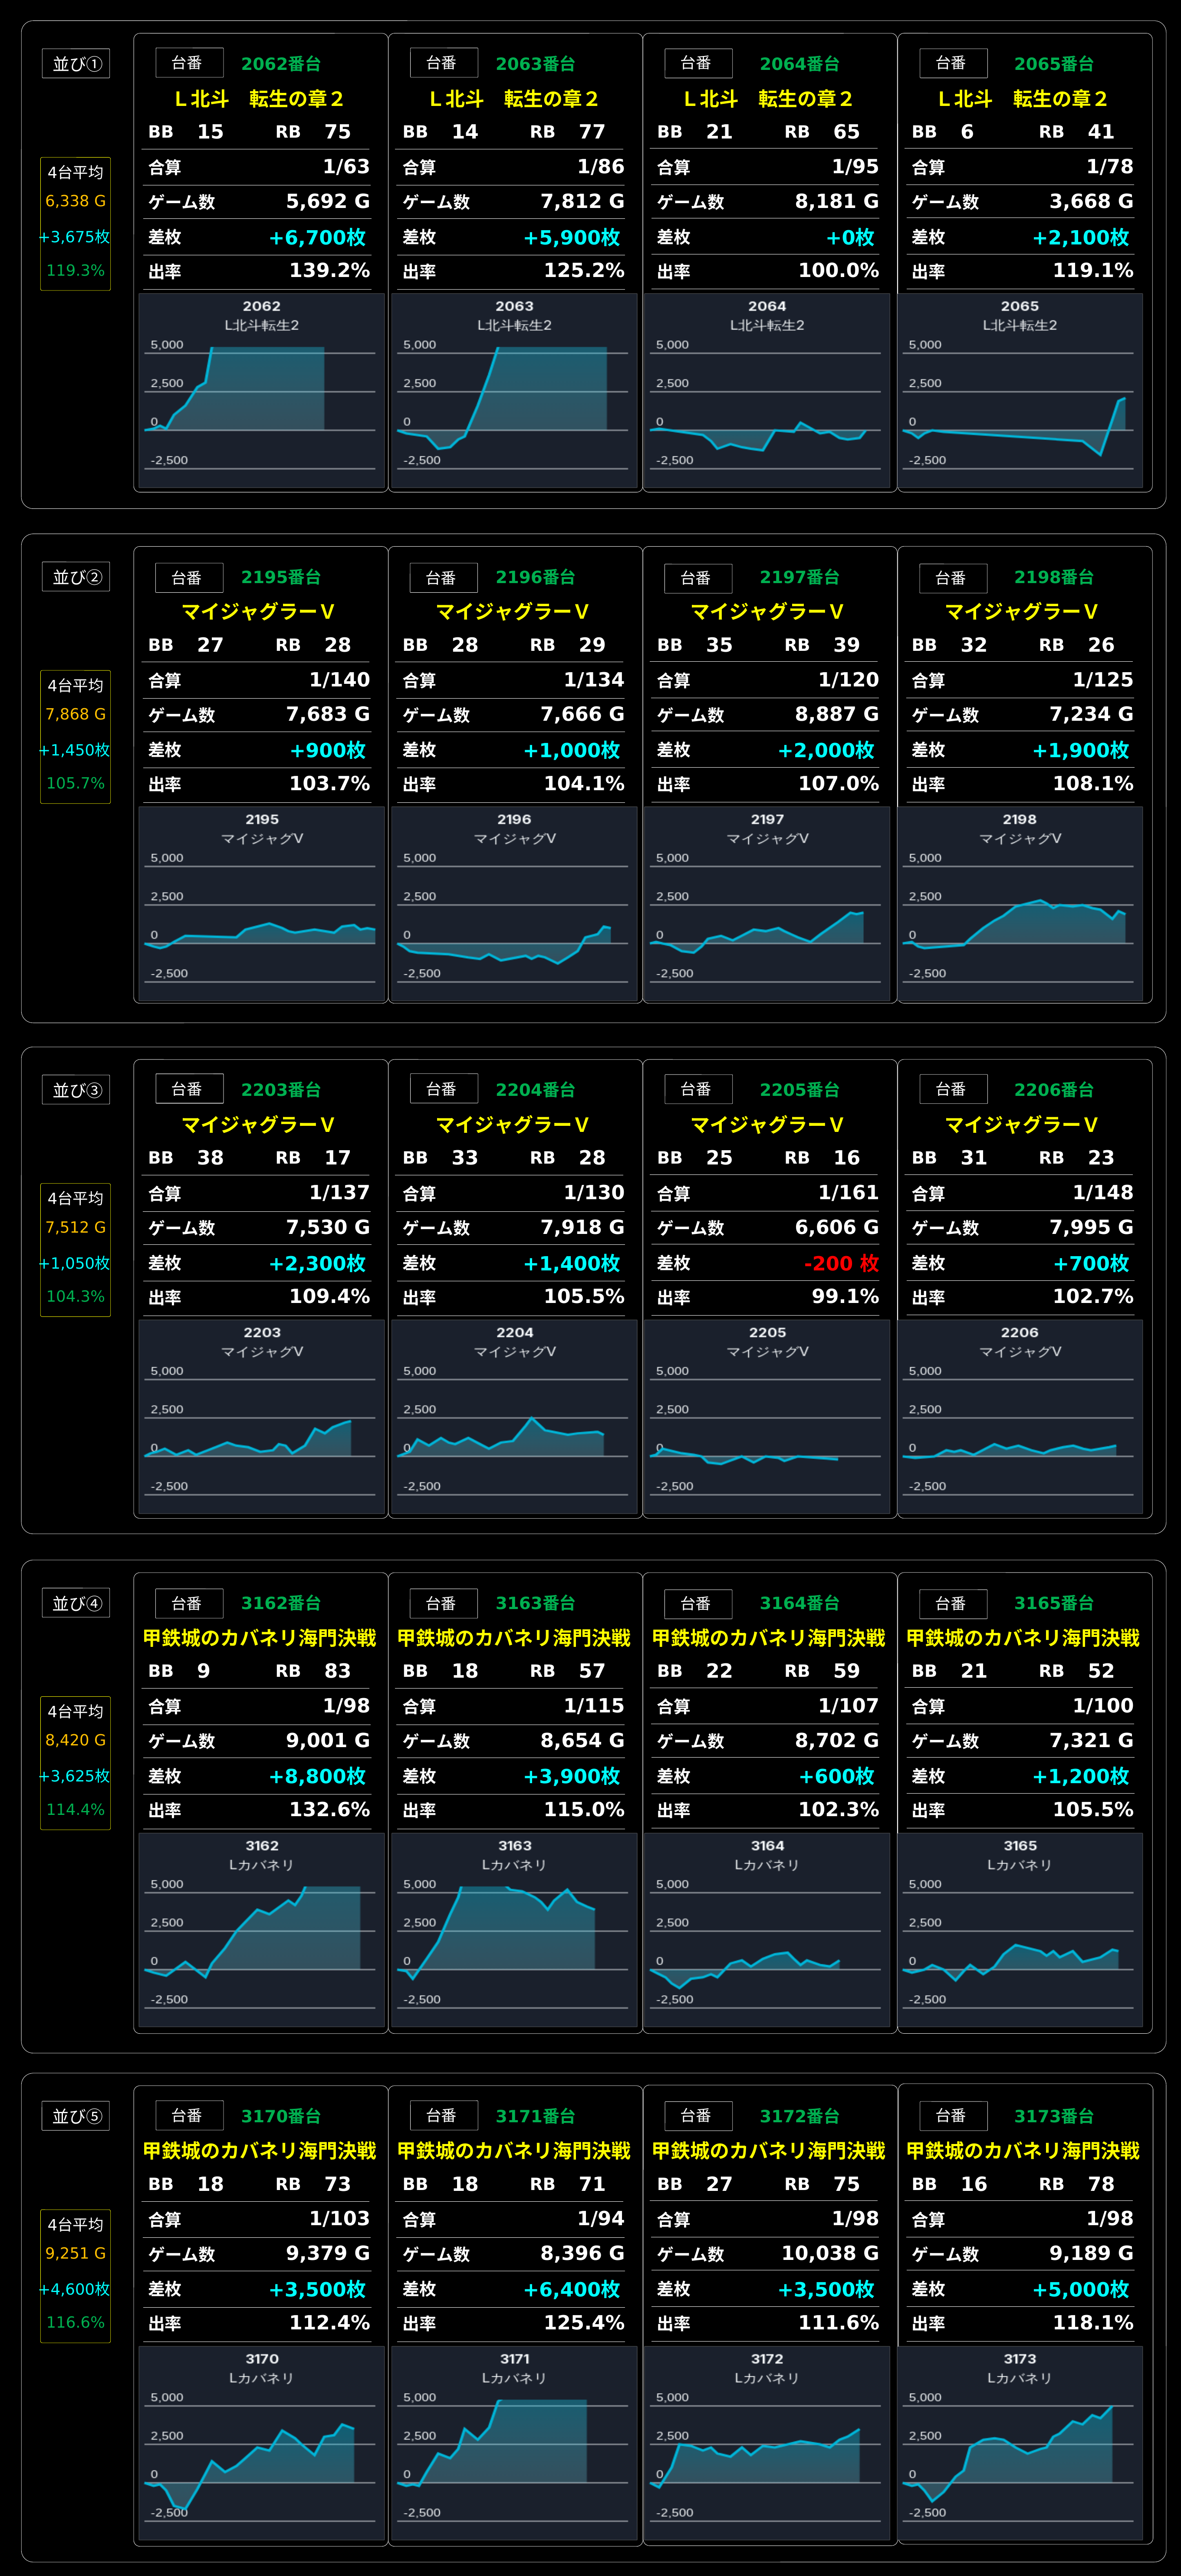The height and width of the screenshot is (2576, 1181).
Task: Click the +0枚 difference value
Action: [x=850, y=237]
